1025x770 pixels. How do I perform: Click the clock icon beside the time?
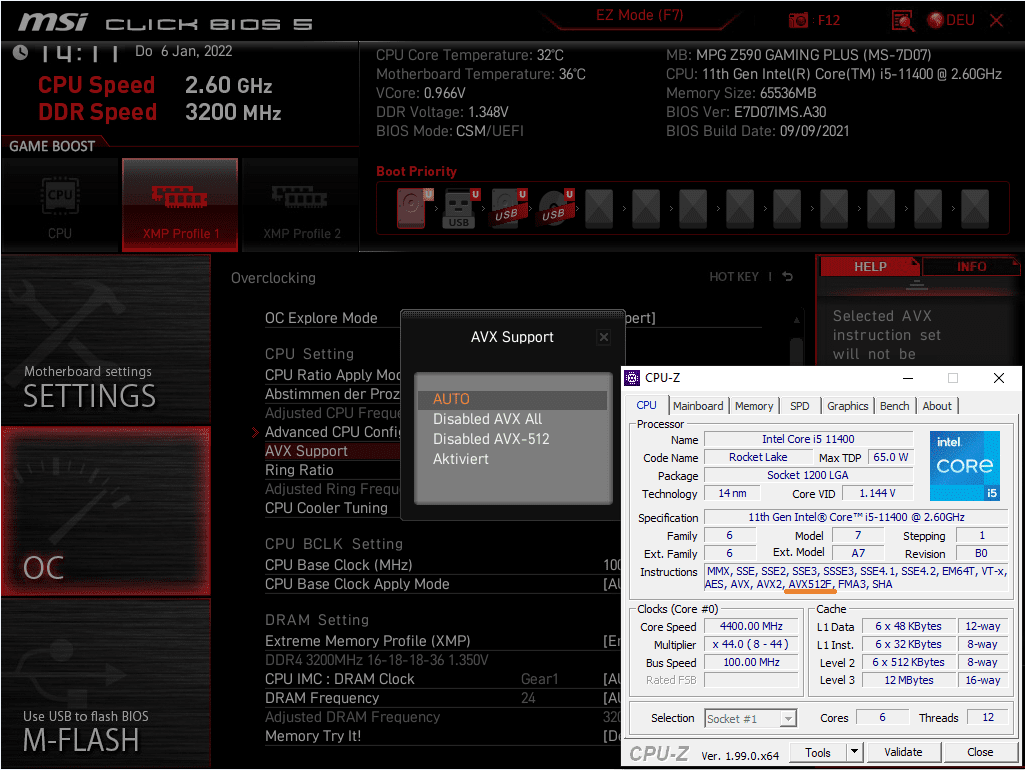pos(20,52)
